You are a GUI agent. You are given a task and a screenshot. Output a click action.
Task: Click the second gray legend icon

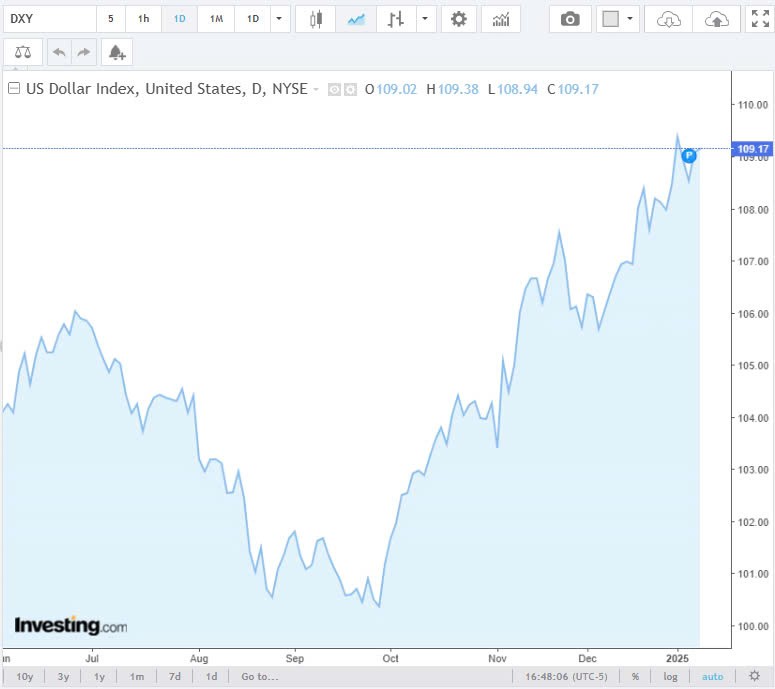click(350, 89)
